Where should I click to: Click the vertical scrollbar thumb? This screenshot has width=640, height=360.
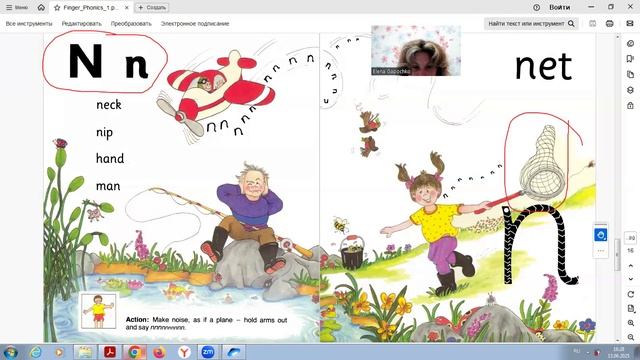(x=617, y=255)
